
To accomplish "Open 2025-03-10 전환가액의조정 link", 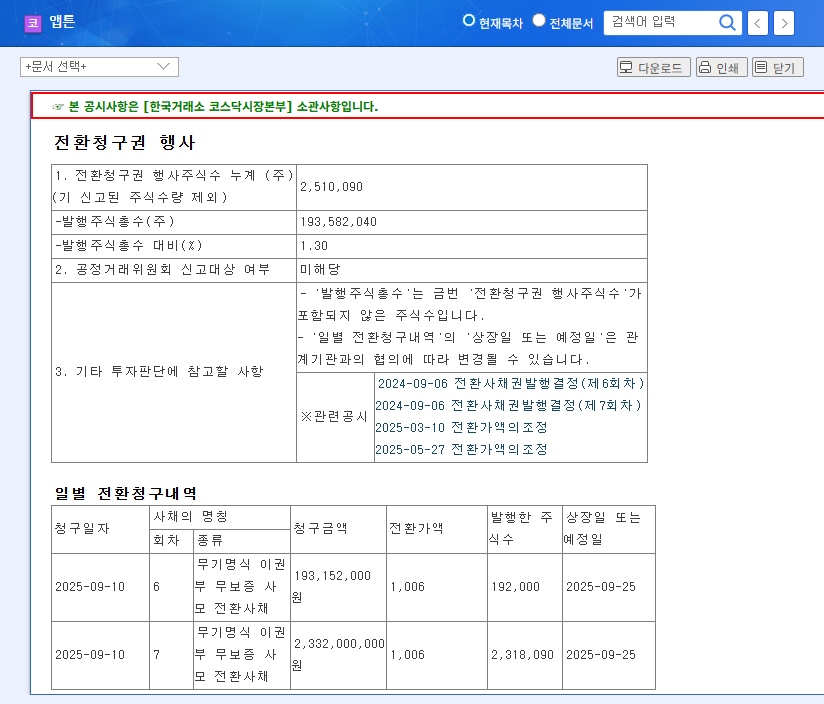I will tap(461, 428).
